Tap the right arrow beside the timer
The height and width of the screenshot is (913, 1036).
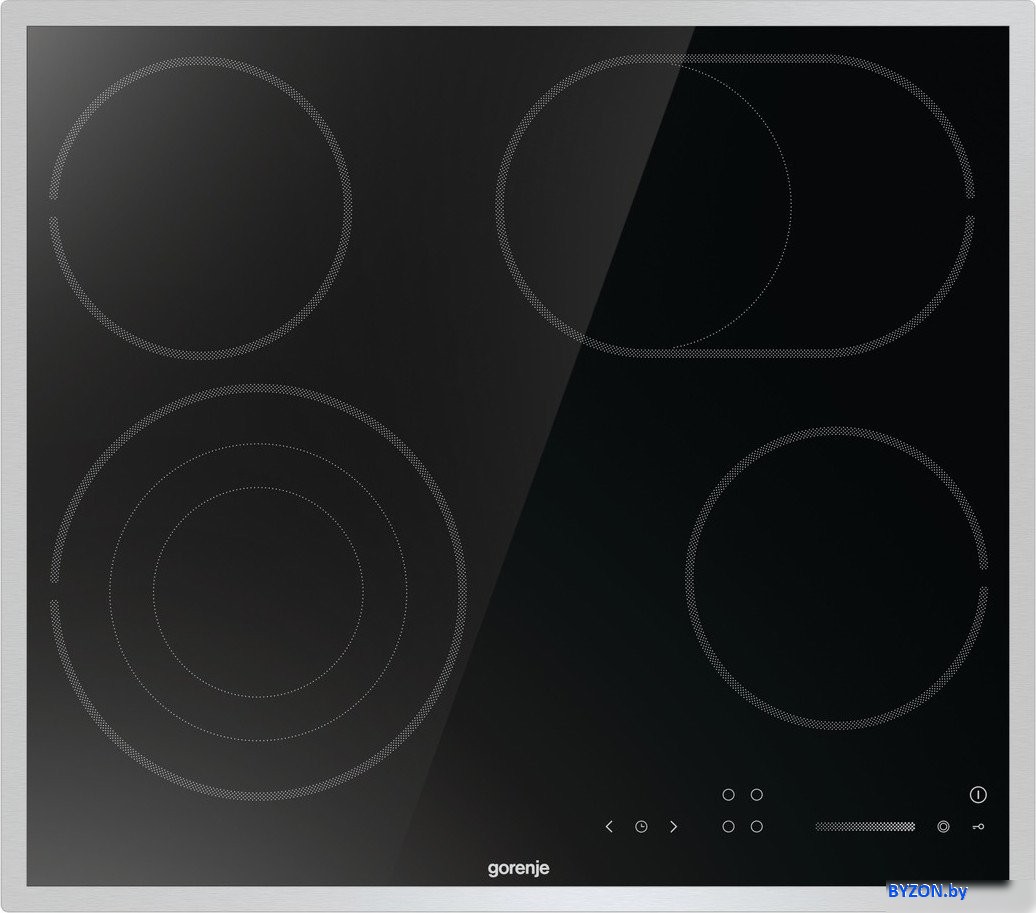tap(673, 826)
